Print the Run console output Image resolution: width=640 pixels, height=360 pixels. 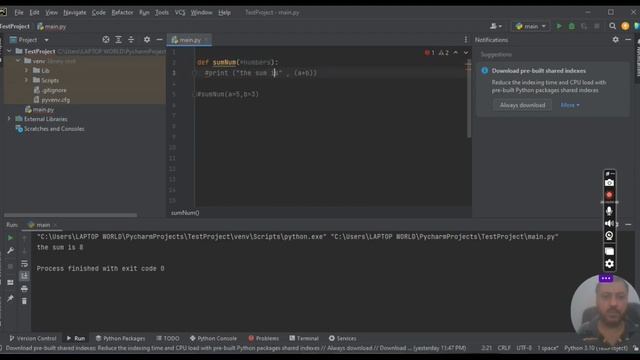tap(24, 289)
